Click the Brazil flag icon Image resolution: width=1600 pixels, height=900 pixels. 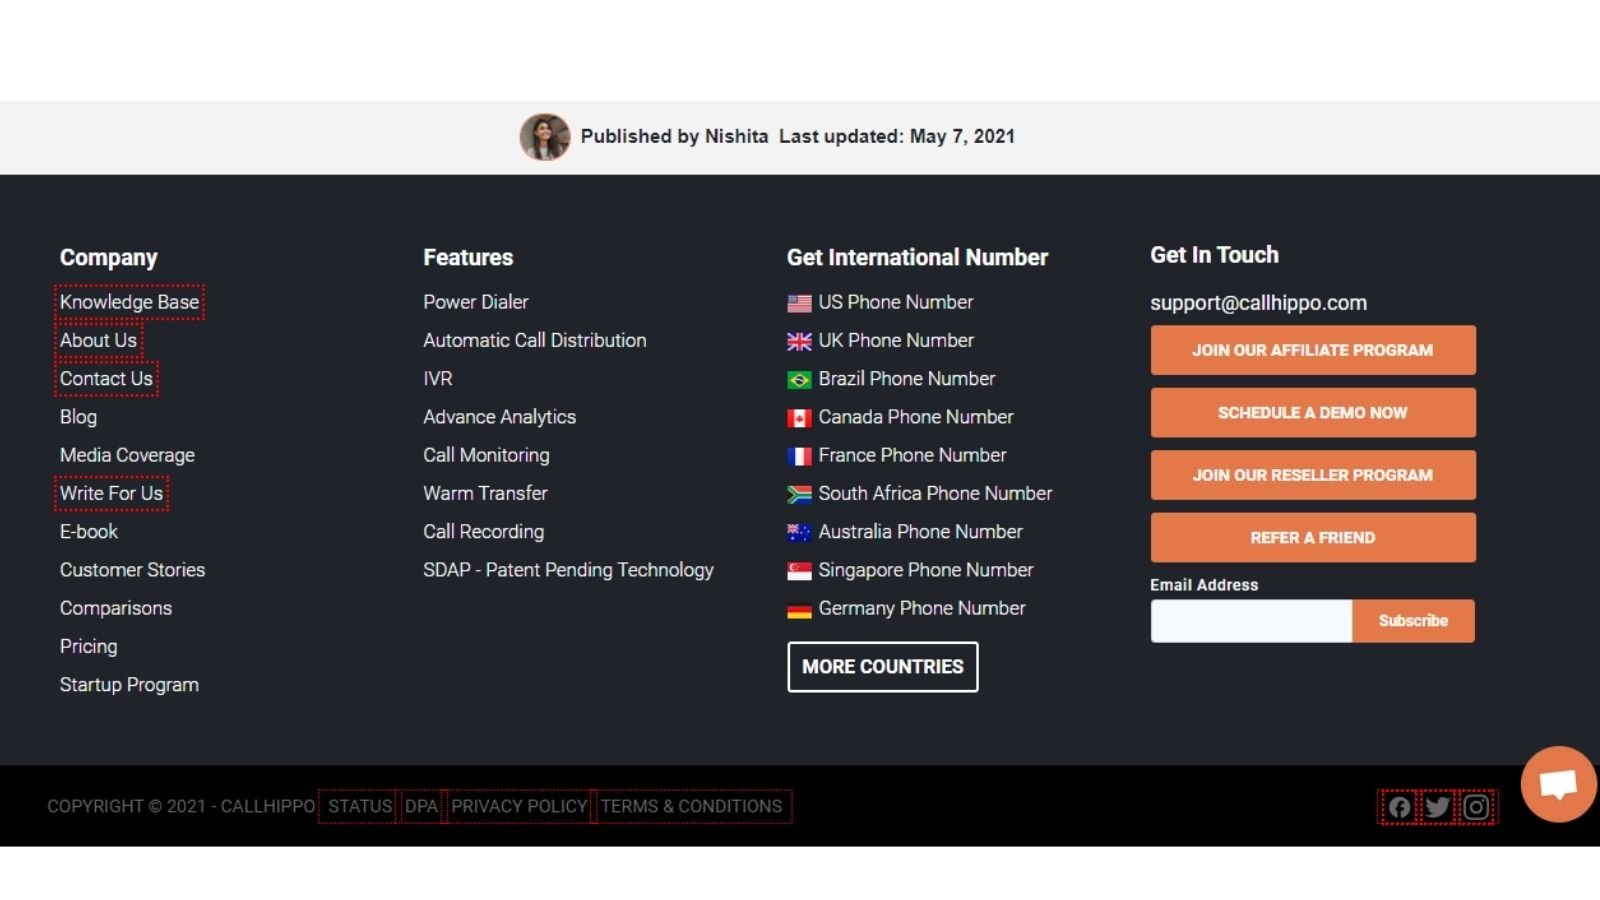click(799, 380)
